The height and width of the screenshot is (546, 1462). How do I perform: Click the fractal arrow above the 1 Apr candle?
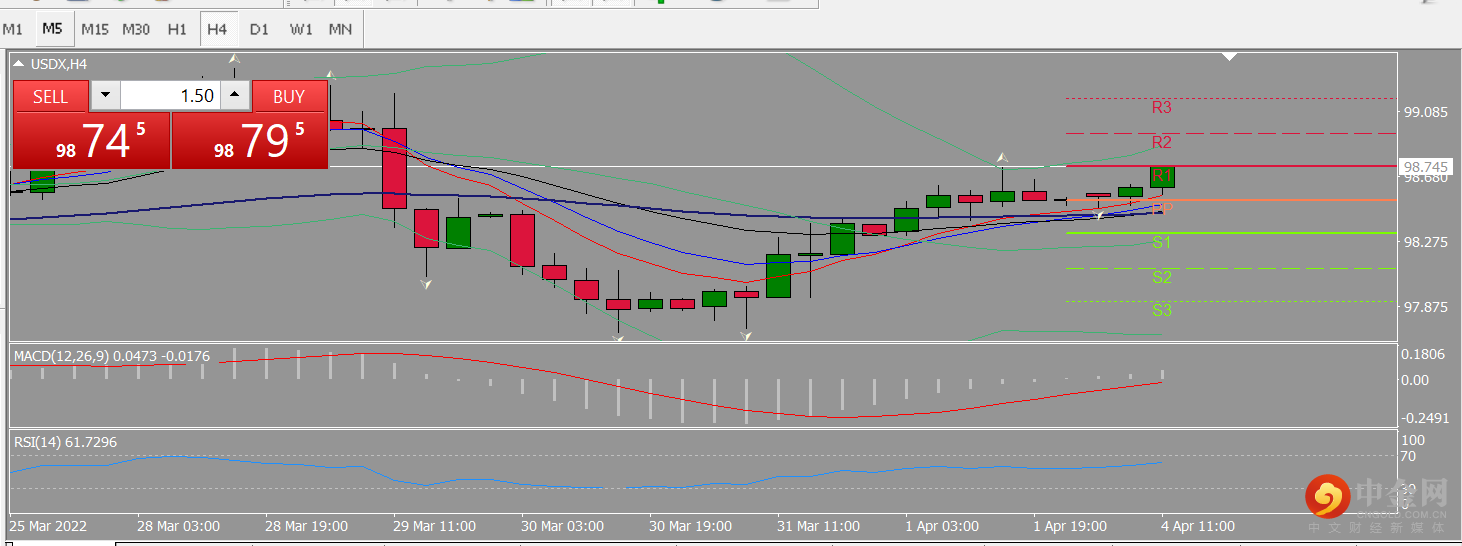(1001, 158)
